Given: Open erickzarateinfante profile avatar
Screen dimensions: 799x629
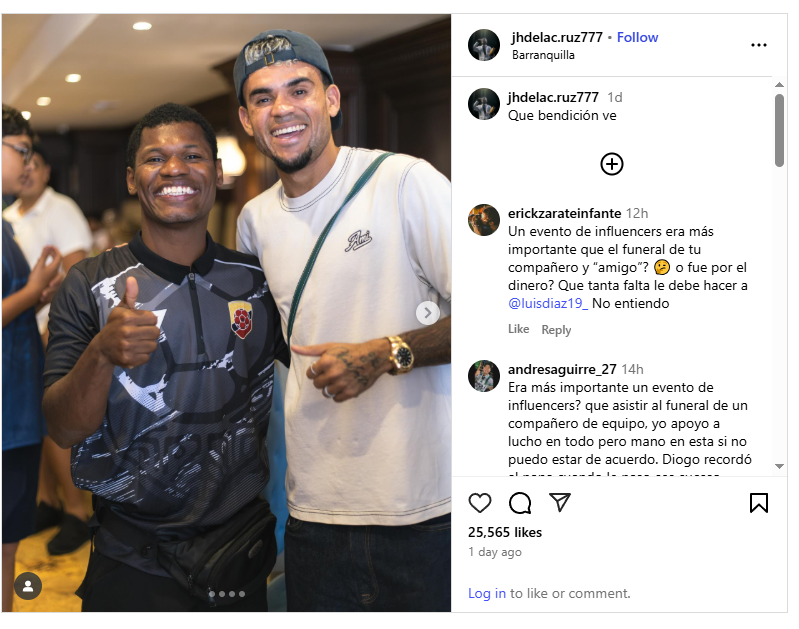Looking at the screenshot, I should click(x=484, y=220).
